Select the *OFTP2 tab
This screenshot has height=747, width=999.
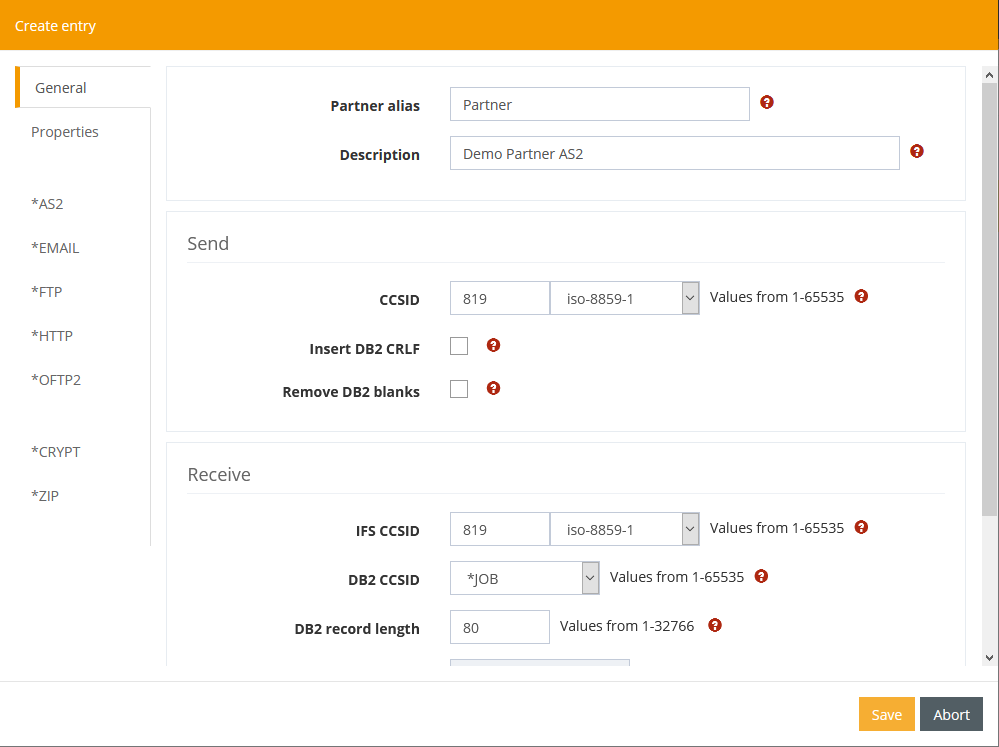54,380
